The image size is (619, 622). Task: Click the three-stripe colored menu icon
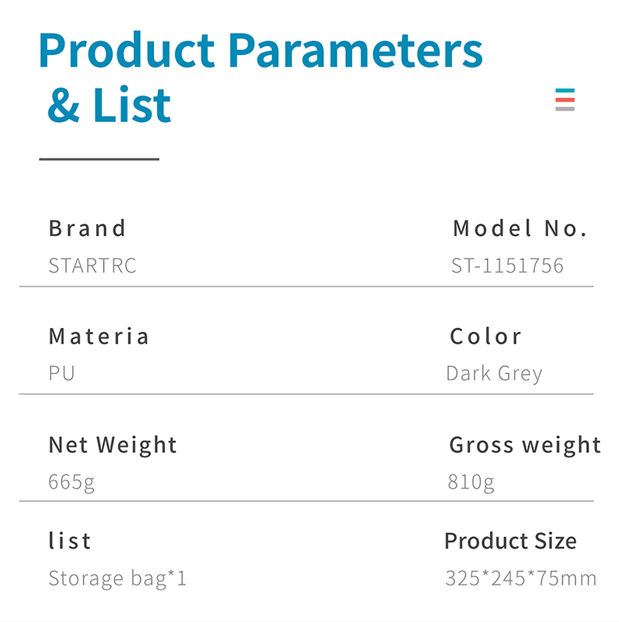[x=565, y=100]
